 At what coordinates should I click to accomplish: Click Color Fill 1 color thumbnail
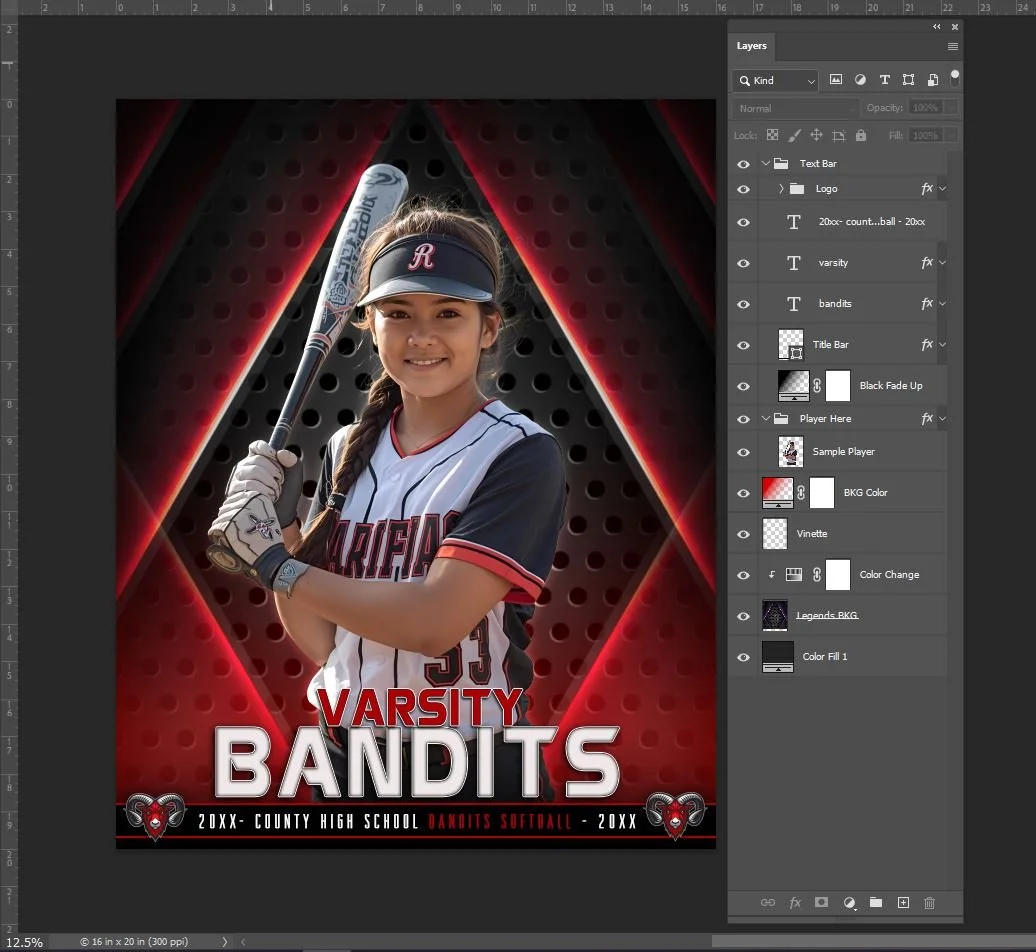click(778, 657)
